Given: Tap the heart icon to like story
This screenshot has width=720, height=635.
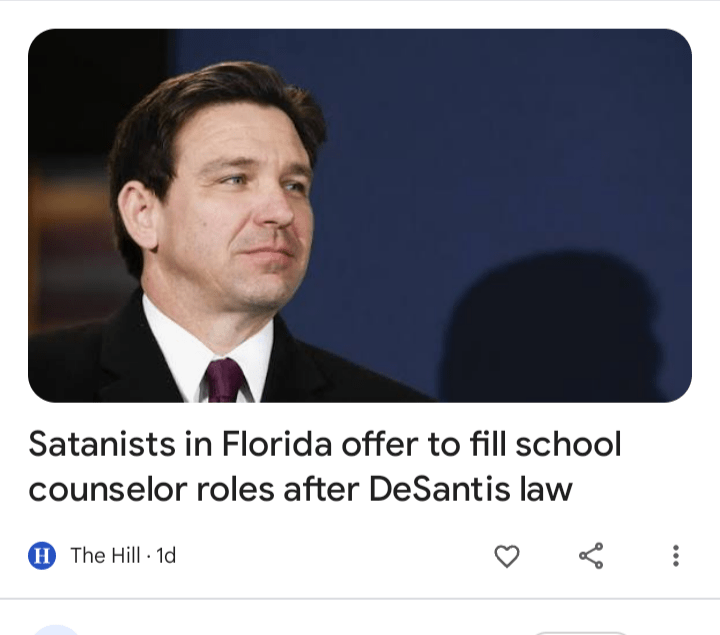Looking at the screenshot, I should click(508, 555).
